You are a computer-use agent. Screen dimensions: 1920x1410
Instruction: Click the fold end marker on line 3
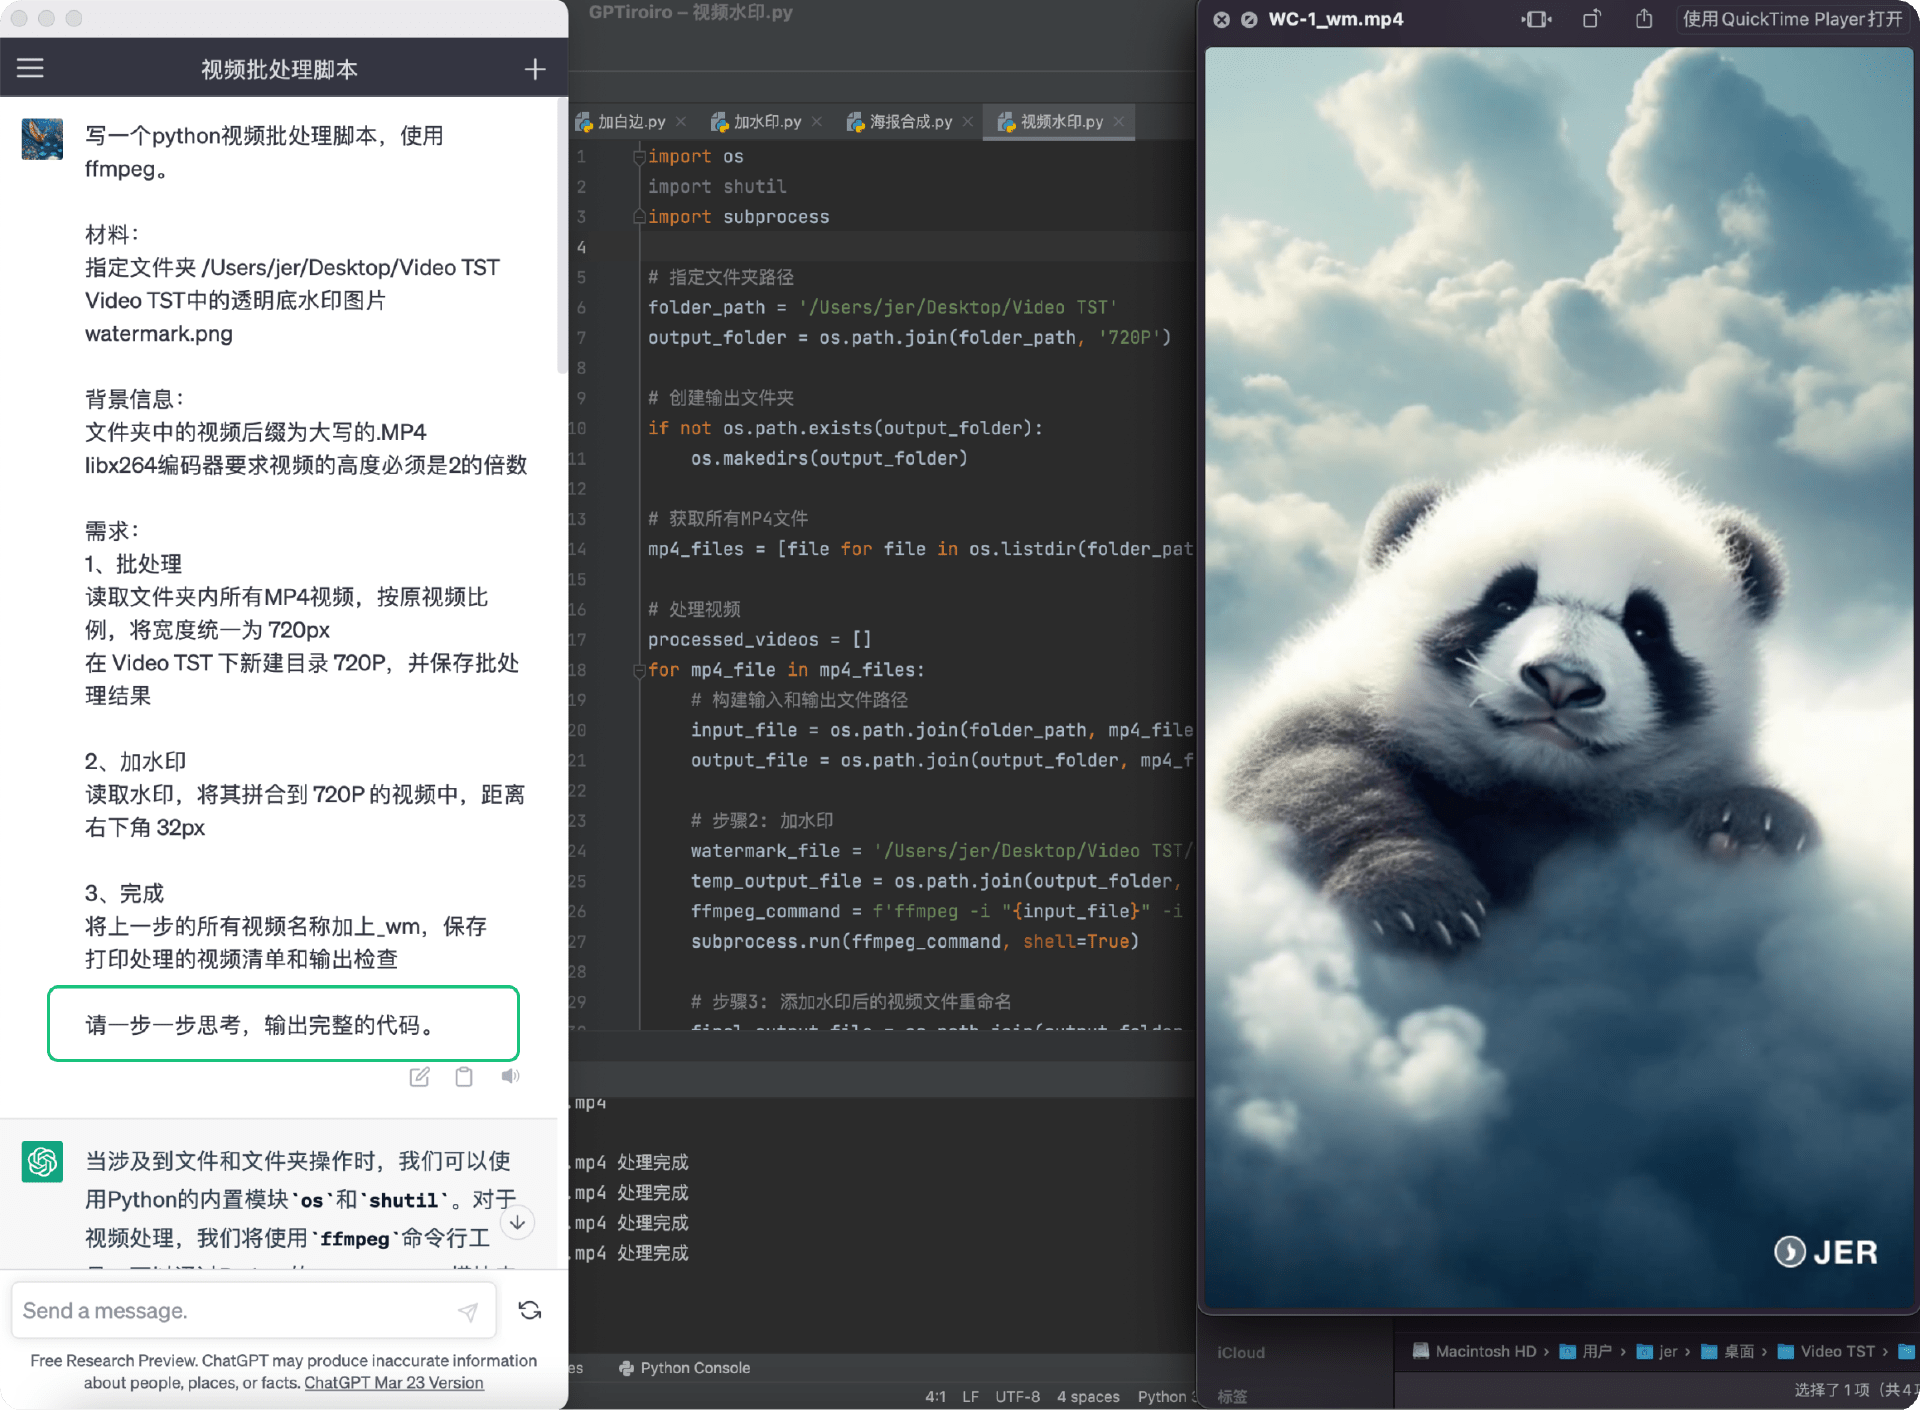639,217
